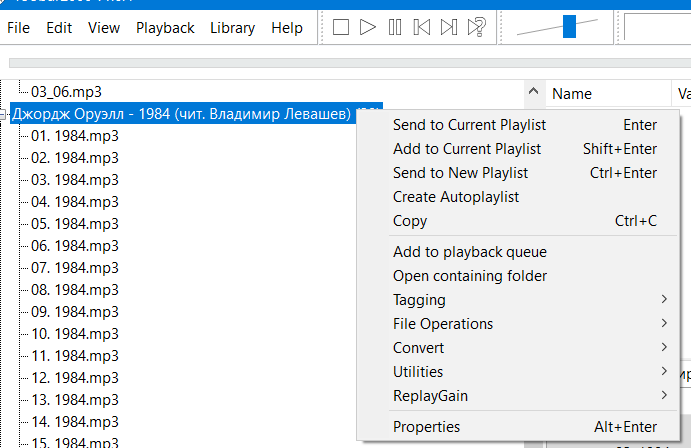Click the tree scrollbar up arrow
691x448 pixels.
[x=533, y=93]
